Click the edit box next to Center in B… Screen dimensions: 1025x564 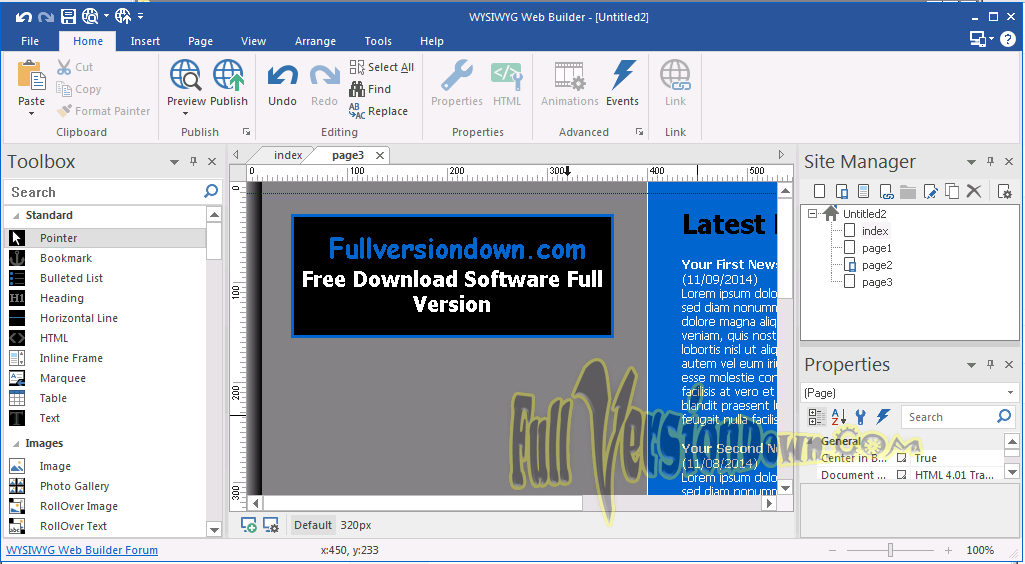coord(901,458)
